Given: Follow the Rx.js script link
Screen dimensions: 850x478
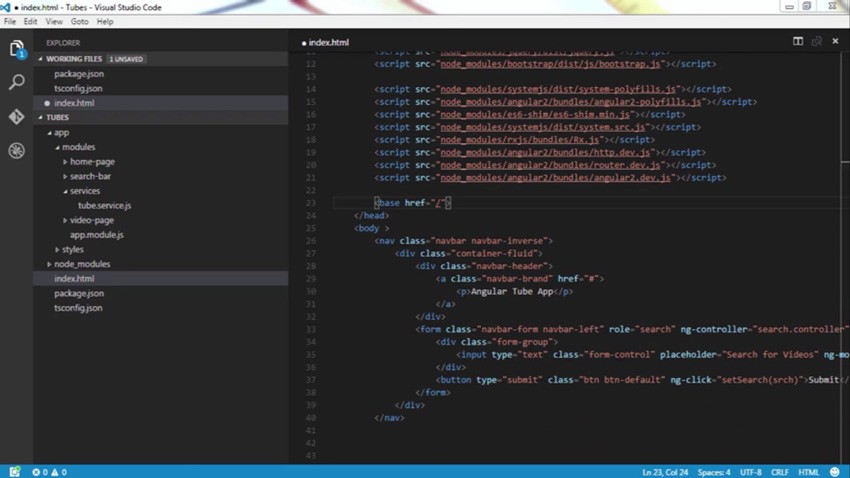Looking at the screenshot, I should [x=520, y=140].
